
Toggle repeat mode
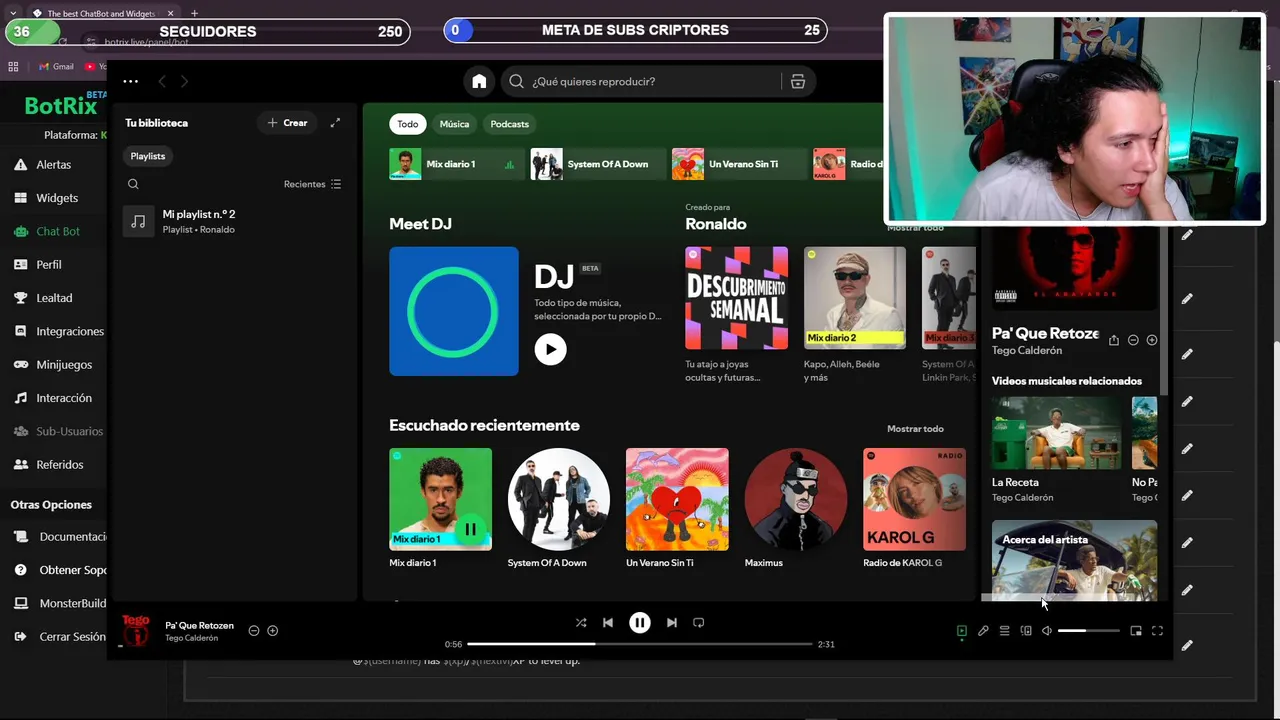(x=699, y=623)
